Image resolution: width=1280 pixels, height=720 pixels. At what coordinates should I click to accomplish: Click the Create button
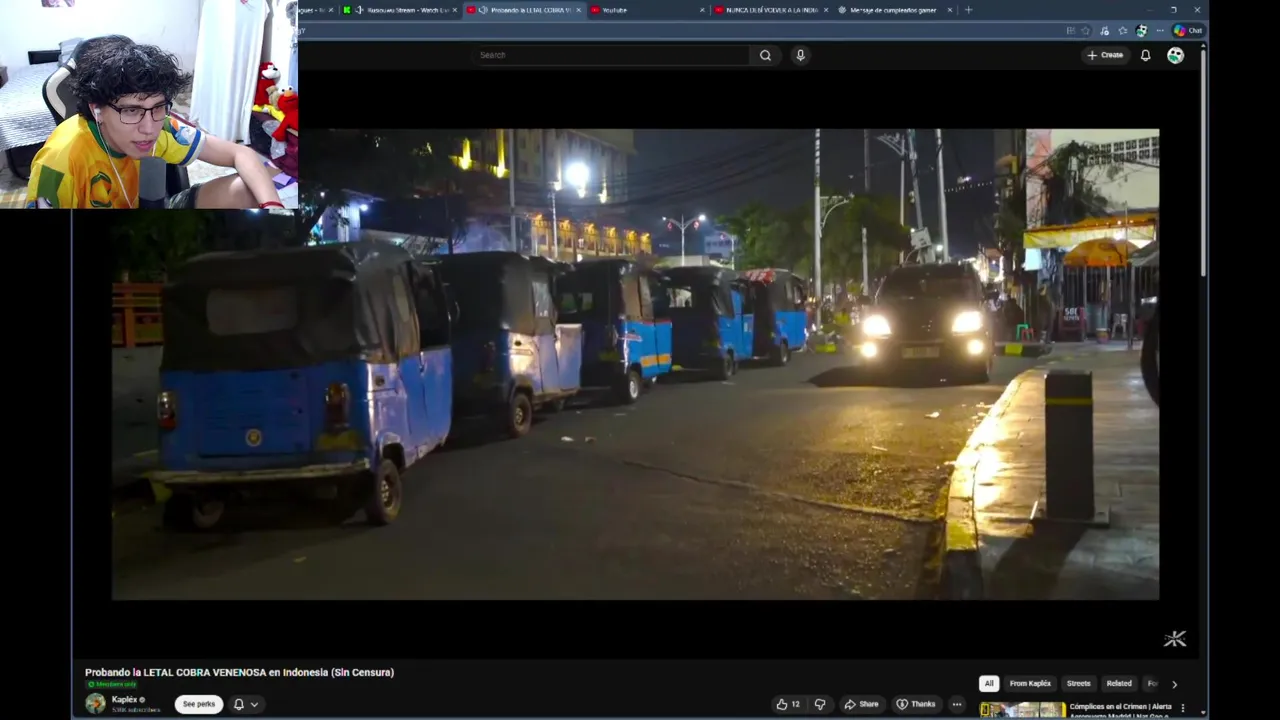(x=1105, y=55)
